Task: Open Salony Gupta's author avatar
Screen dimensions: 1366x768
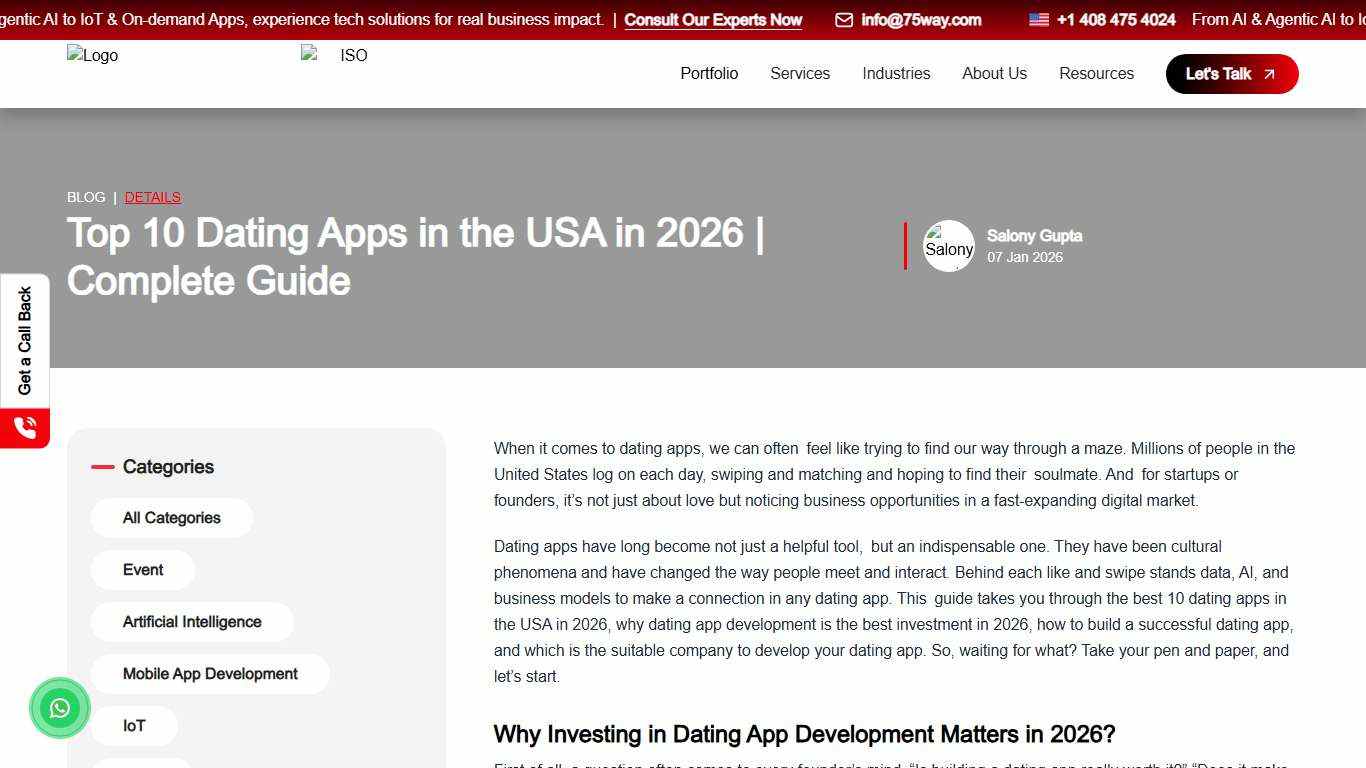Action: point(948,246)
